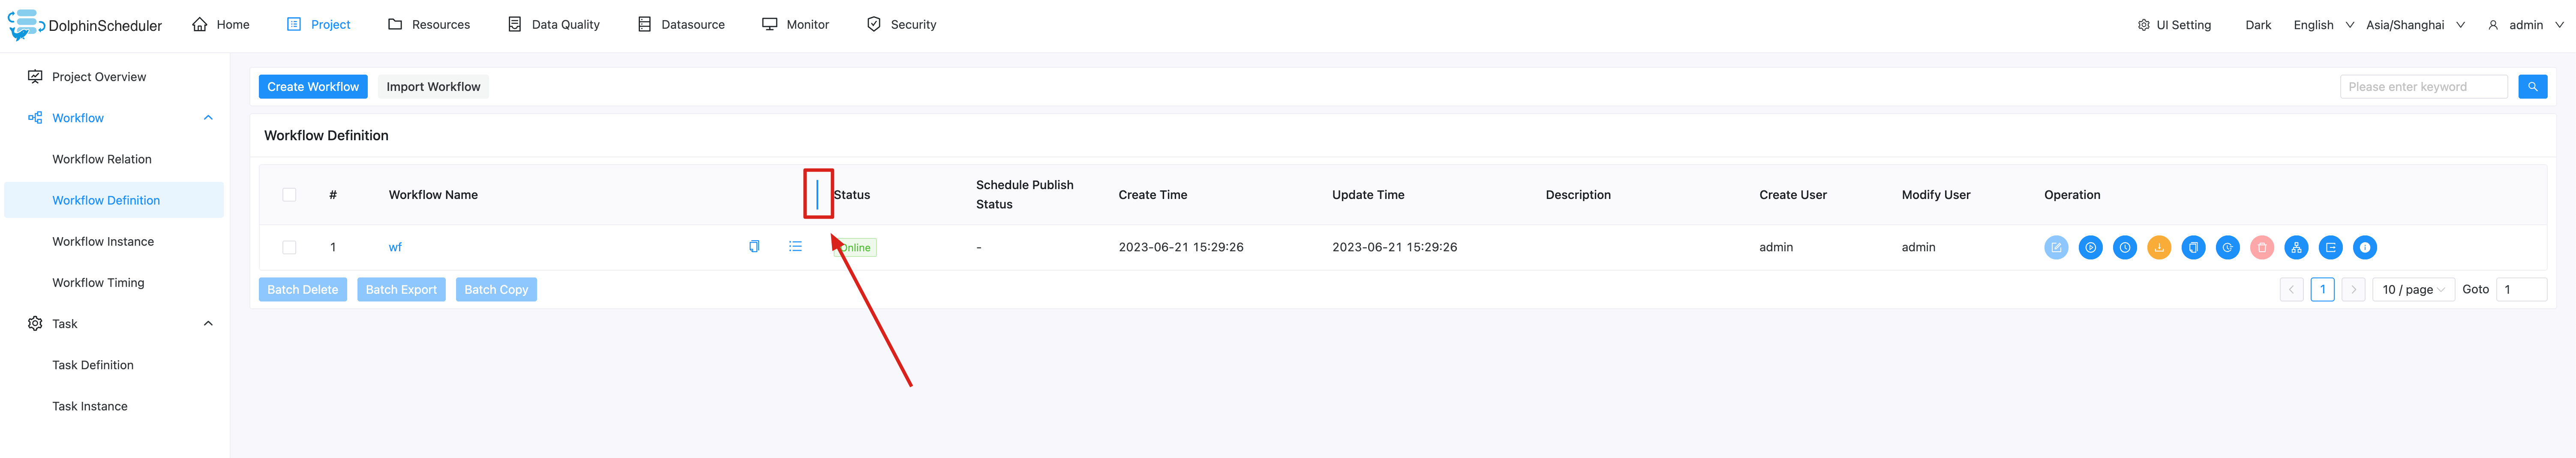This screenshot has height=458, width=2576.
Task: Click the Create Workflow button
Action: 313,87
